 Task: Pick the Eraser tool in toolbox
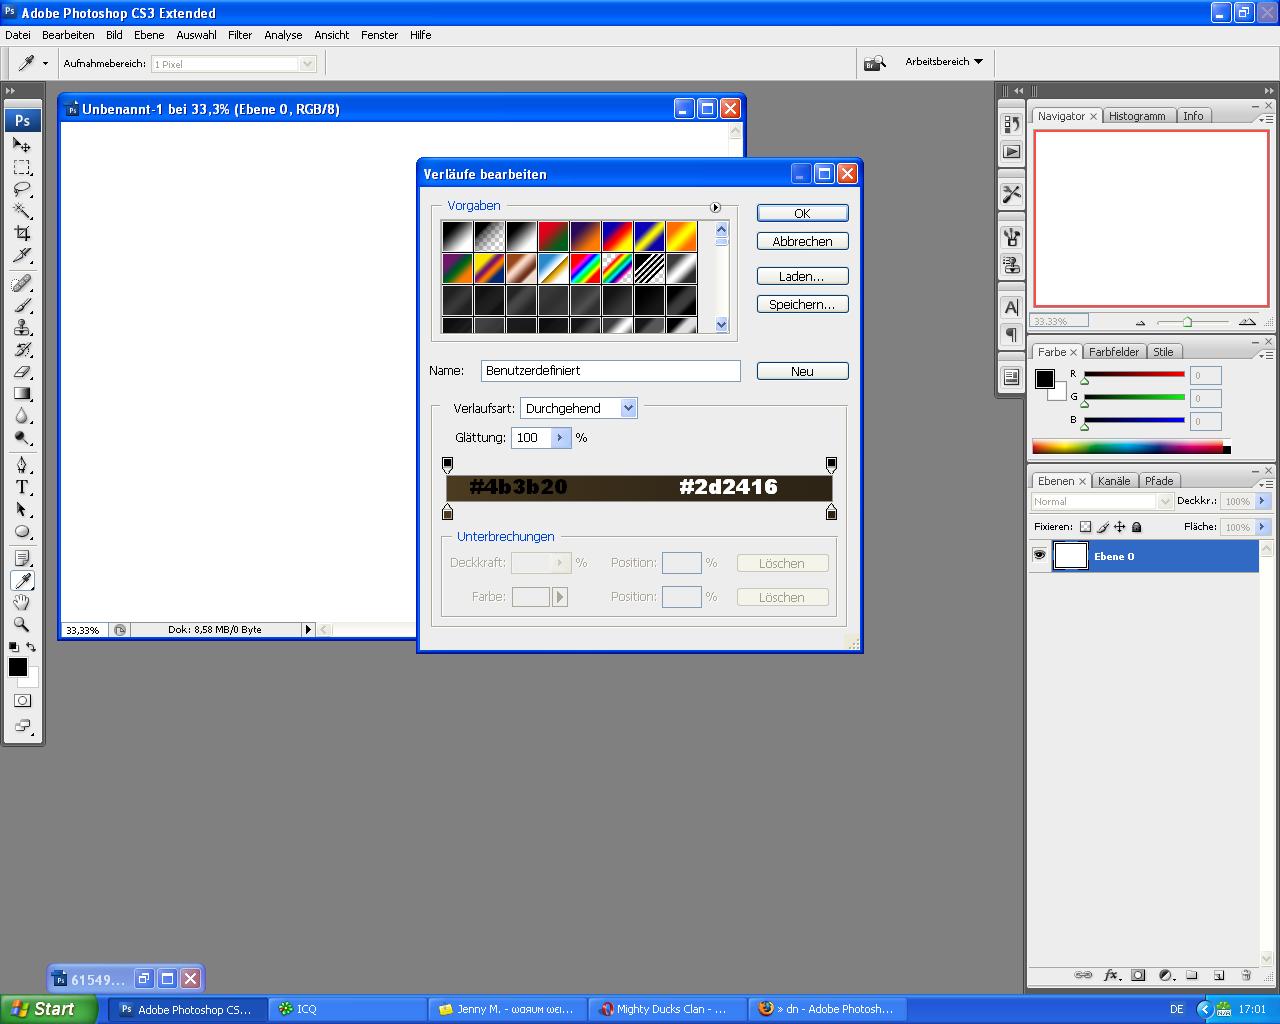(x=22, y=372)
